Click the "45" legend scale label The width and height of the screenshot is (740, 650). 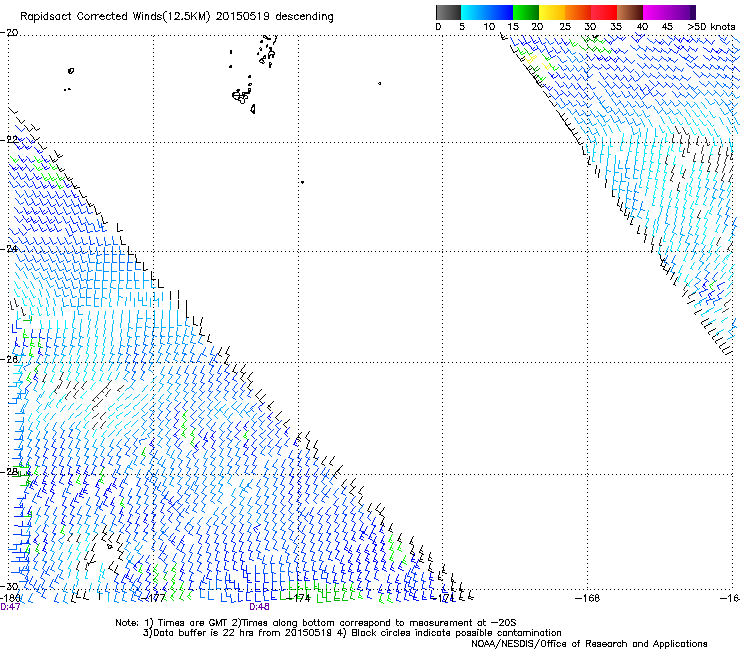point(667,26)
